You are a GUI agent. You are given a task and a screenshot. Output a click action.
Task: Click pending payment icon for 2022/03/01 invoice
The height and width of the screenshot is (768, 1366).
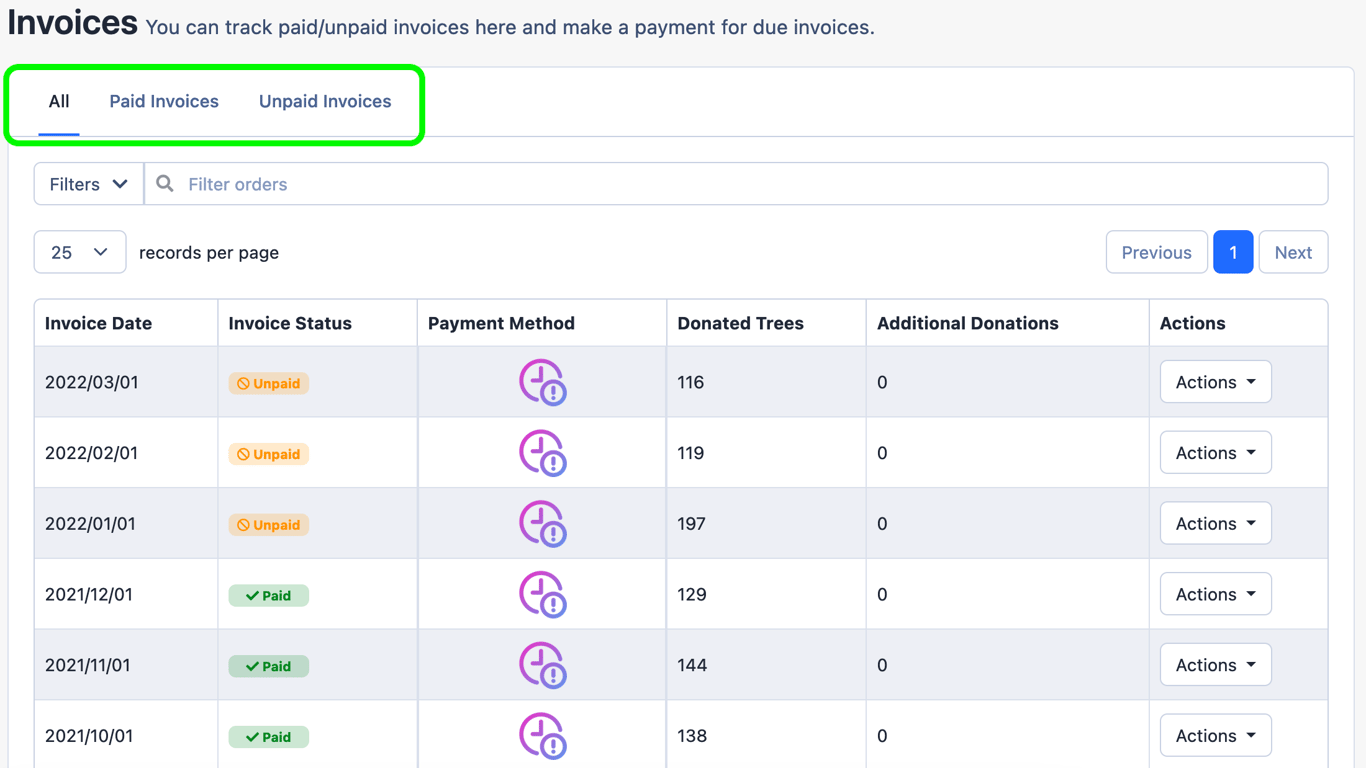pyautogui.click(x=543, y=382)
